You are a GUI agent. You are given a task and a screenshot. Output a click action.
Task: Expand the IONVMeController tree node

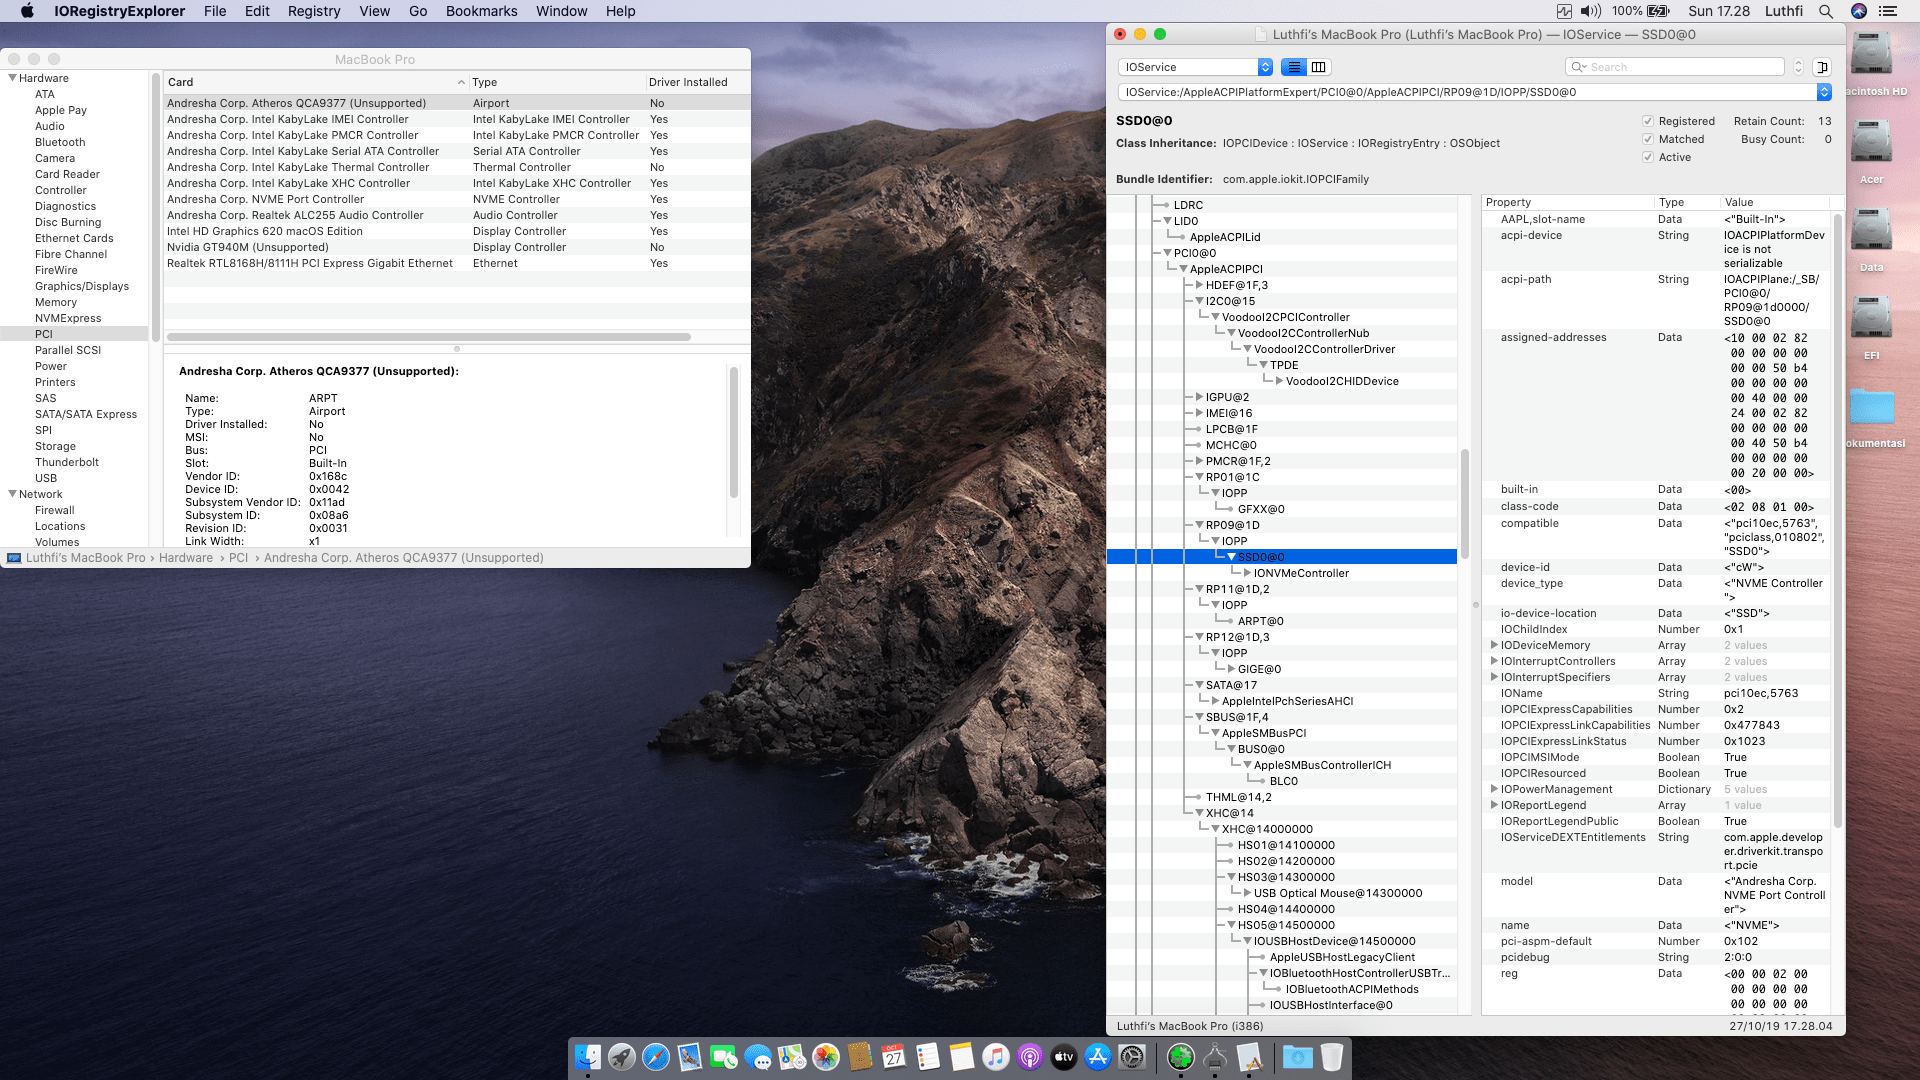1247,573
